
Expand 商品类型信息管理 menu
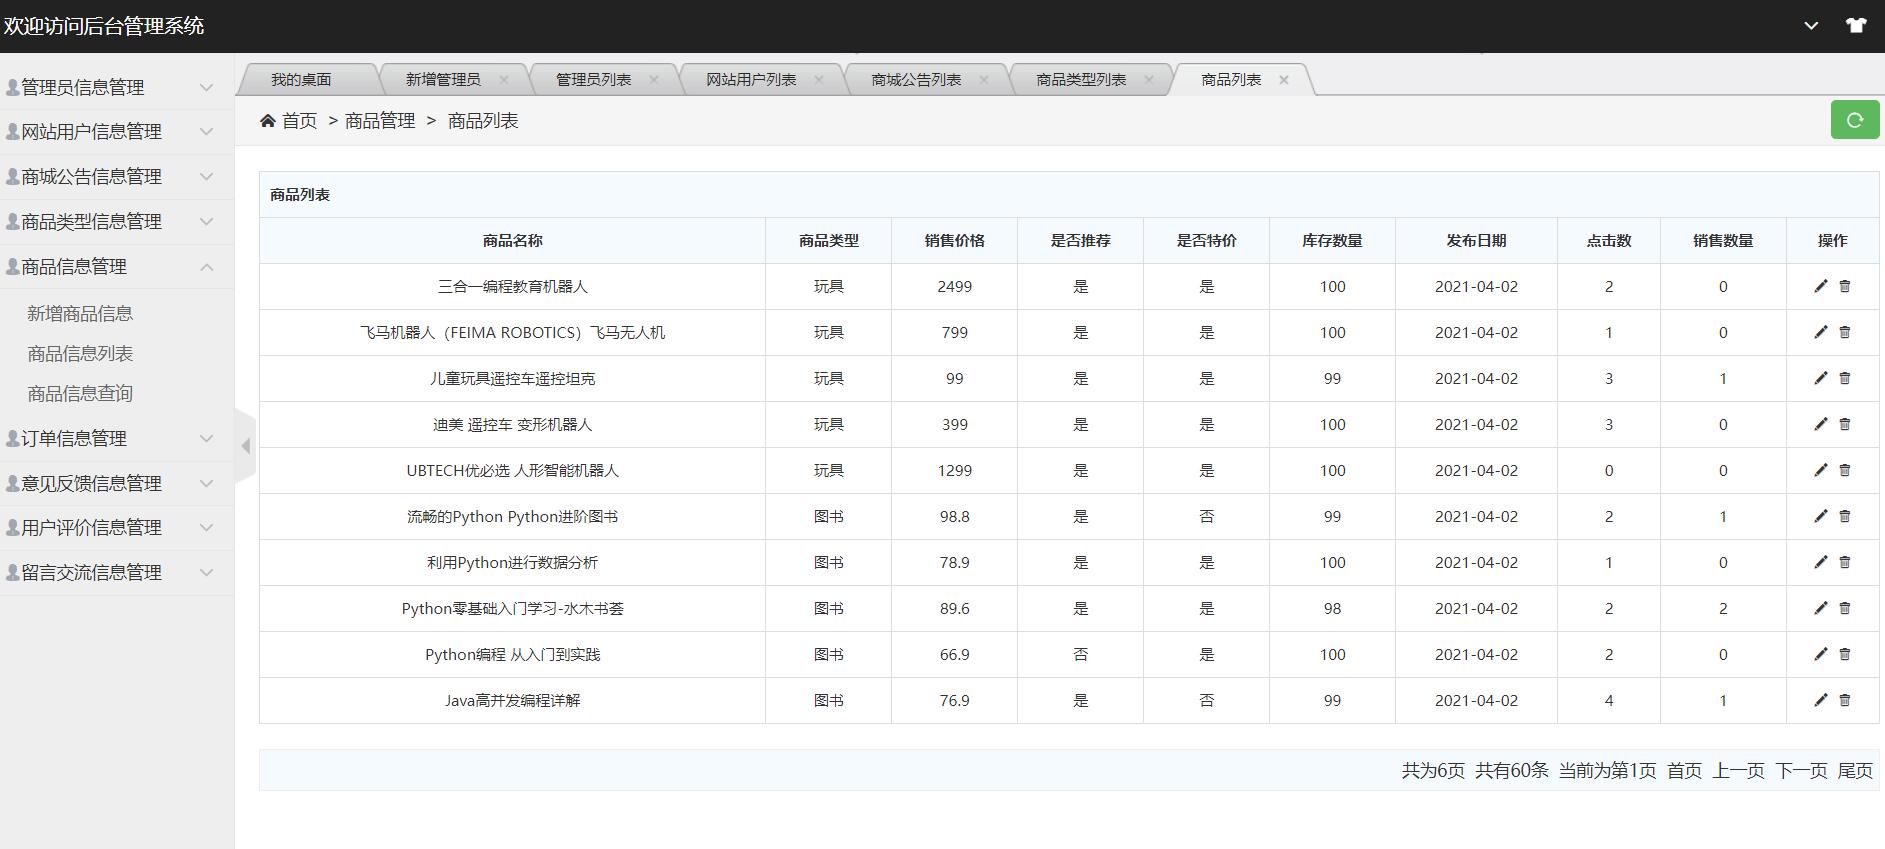(117, 221)
